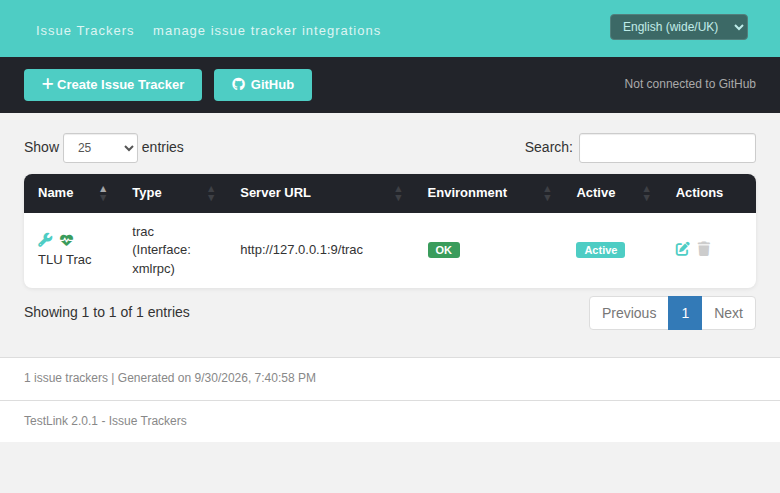Toggle the Active status badge
Image resolution: width=780 pixels, height=493 pixels.
coord(600,250)
